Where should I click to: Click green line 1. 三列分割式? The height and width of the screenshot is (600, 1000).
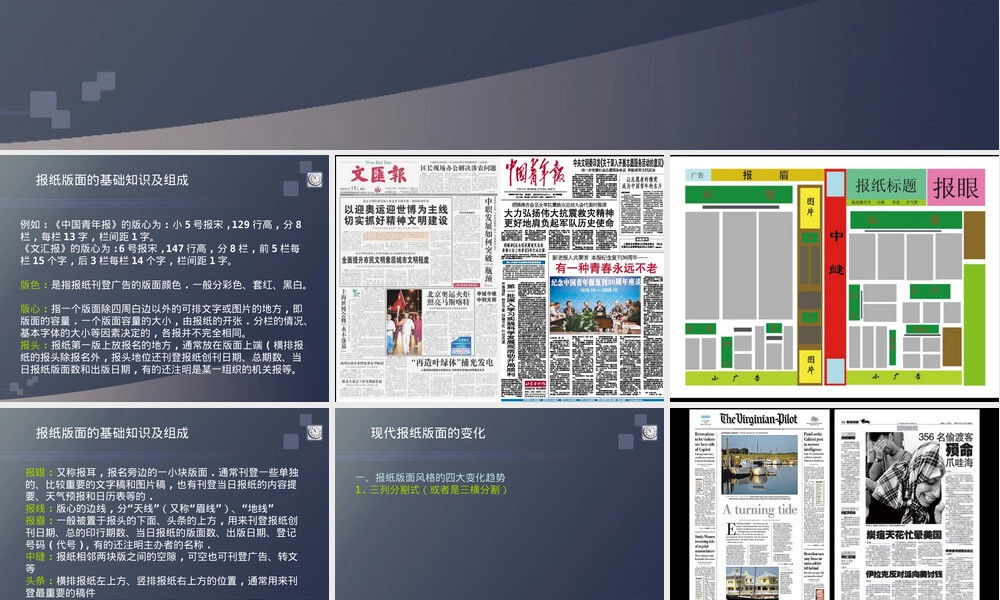point(432,490)
